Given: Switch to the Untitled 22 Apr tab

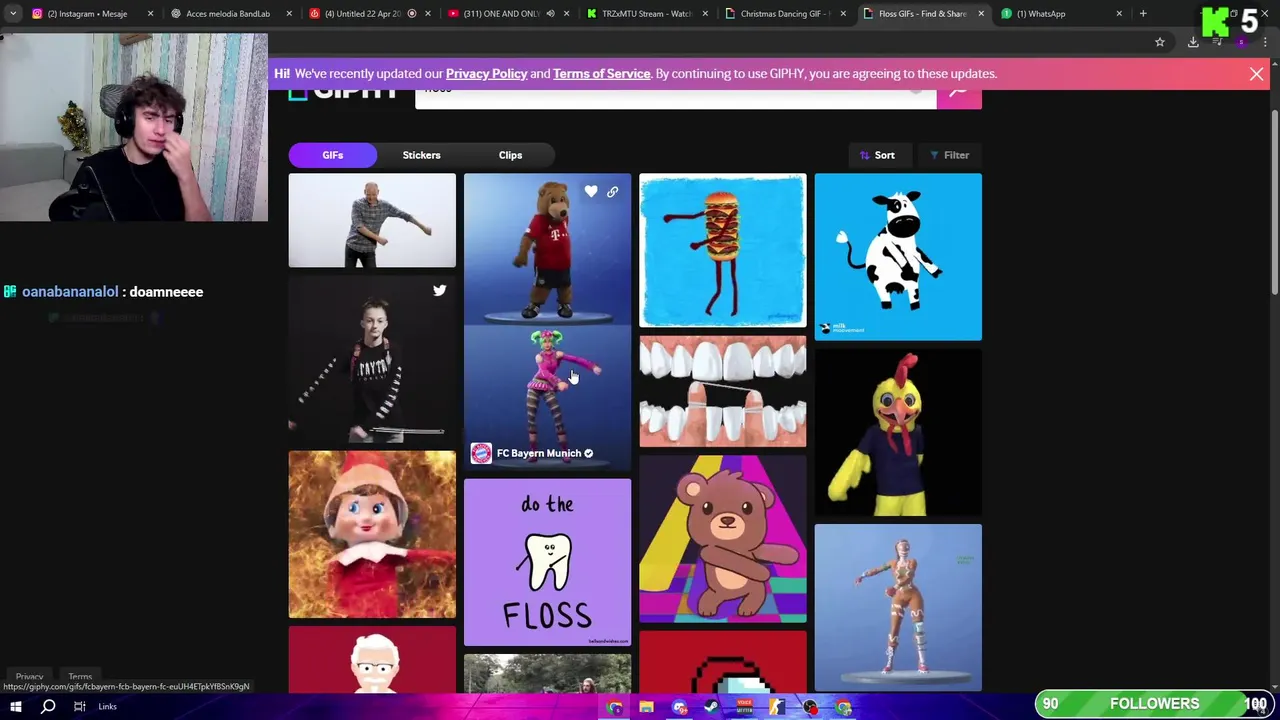Looking at the screenshot, I should point(368,14).
